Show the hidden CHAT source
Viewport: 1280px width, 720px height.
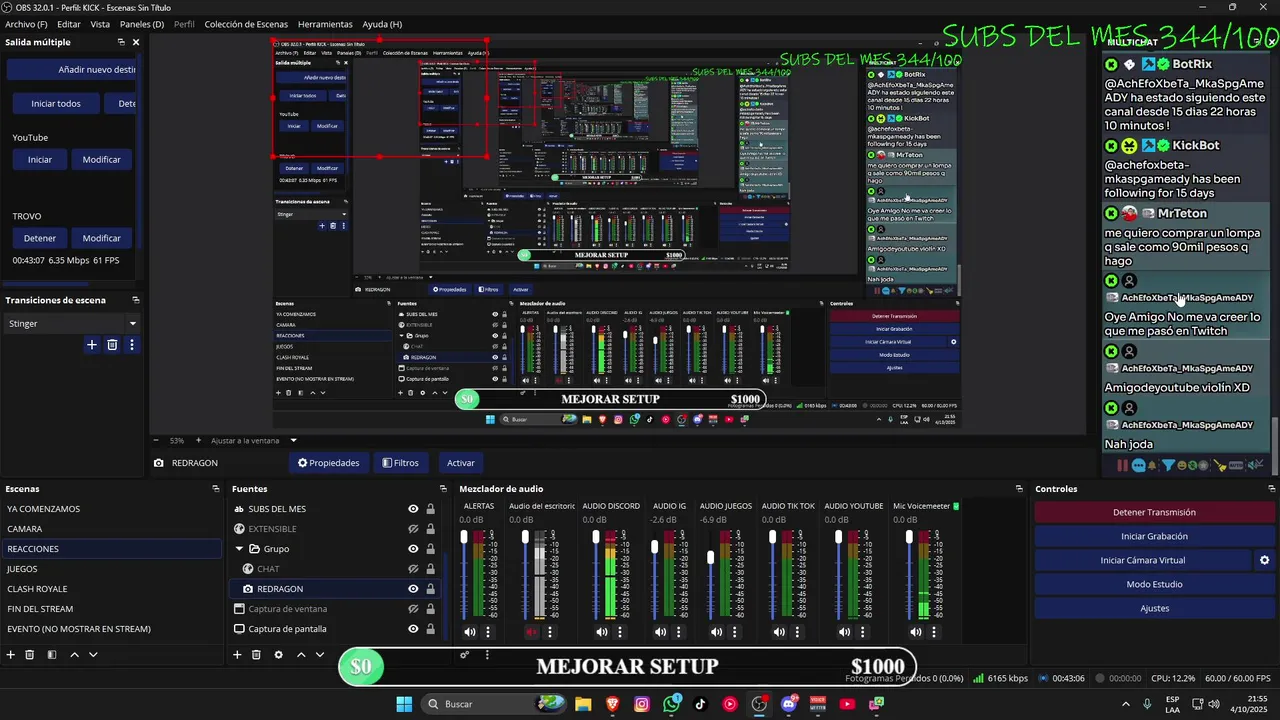coord(413,569)
